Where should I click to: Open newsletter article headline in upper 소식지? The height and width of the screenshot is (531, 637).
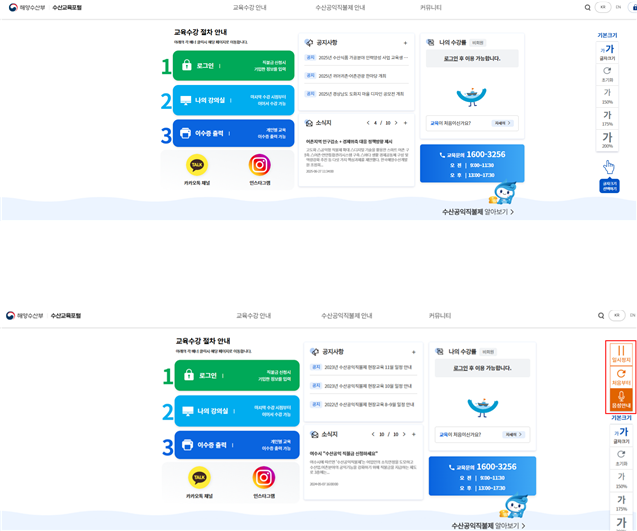[x=349, y=141]
